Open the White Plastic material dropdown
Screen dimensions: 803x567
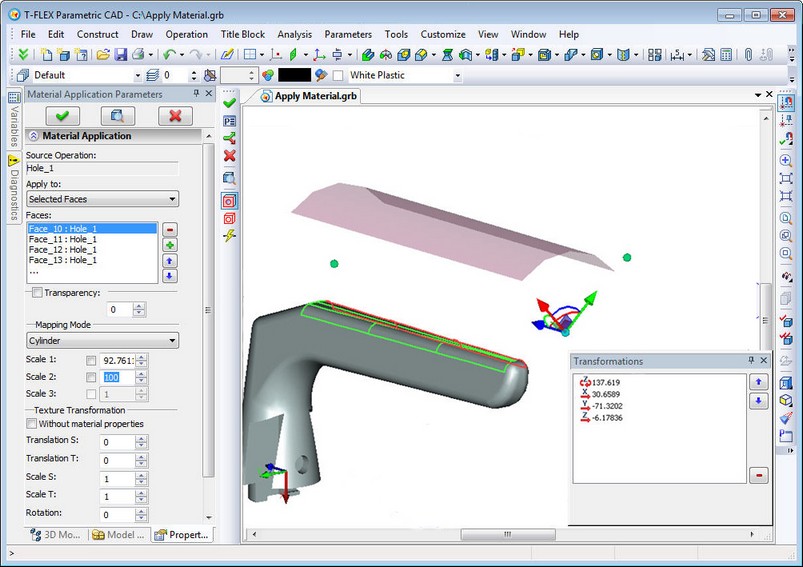click(x=458, y=75)
